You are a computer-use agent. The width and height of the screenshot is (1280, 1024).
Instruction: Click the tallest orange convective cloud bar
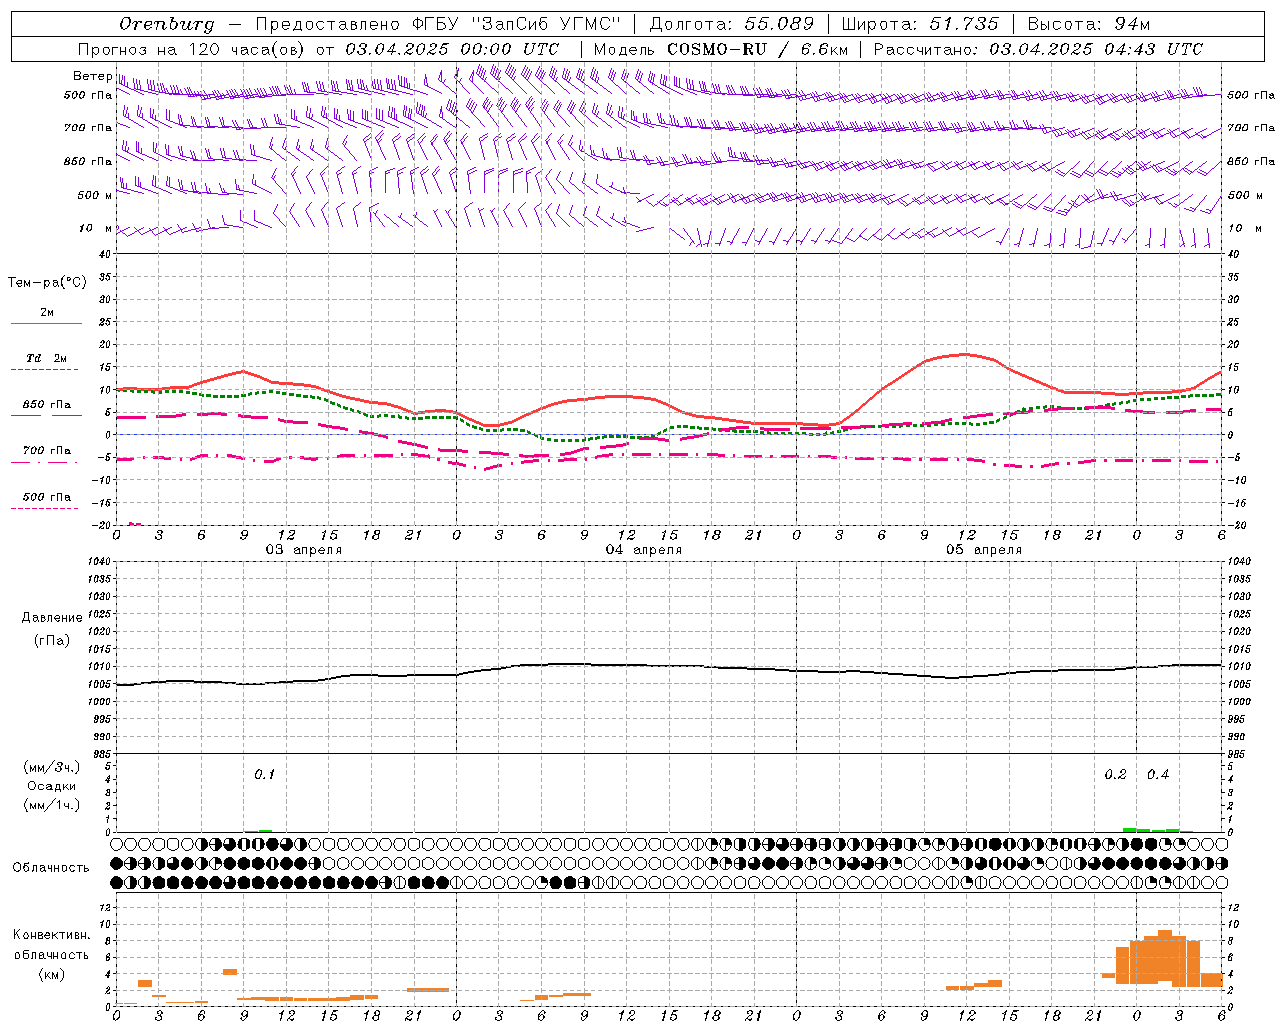pyautogui.click(x=1165, y=958)
